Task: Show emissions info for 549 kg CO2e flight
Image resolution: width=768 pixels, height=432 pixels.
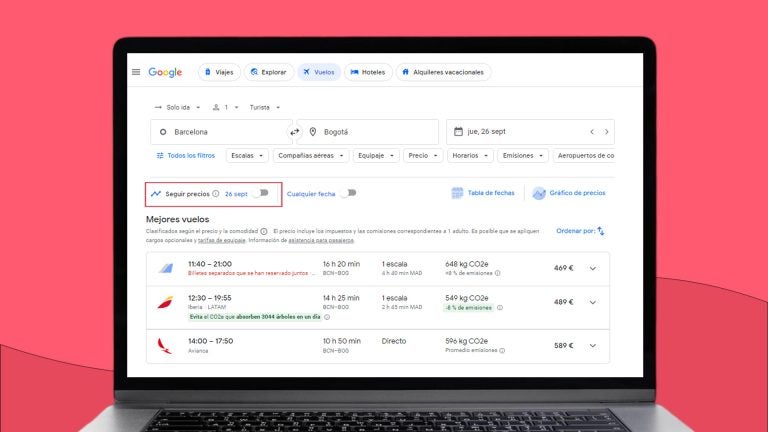Action: pyautogui.click(x=500, y=308)
